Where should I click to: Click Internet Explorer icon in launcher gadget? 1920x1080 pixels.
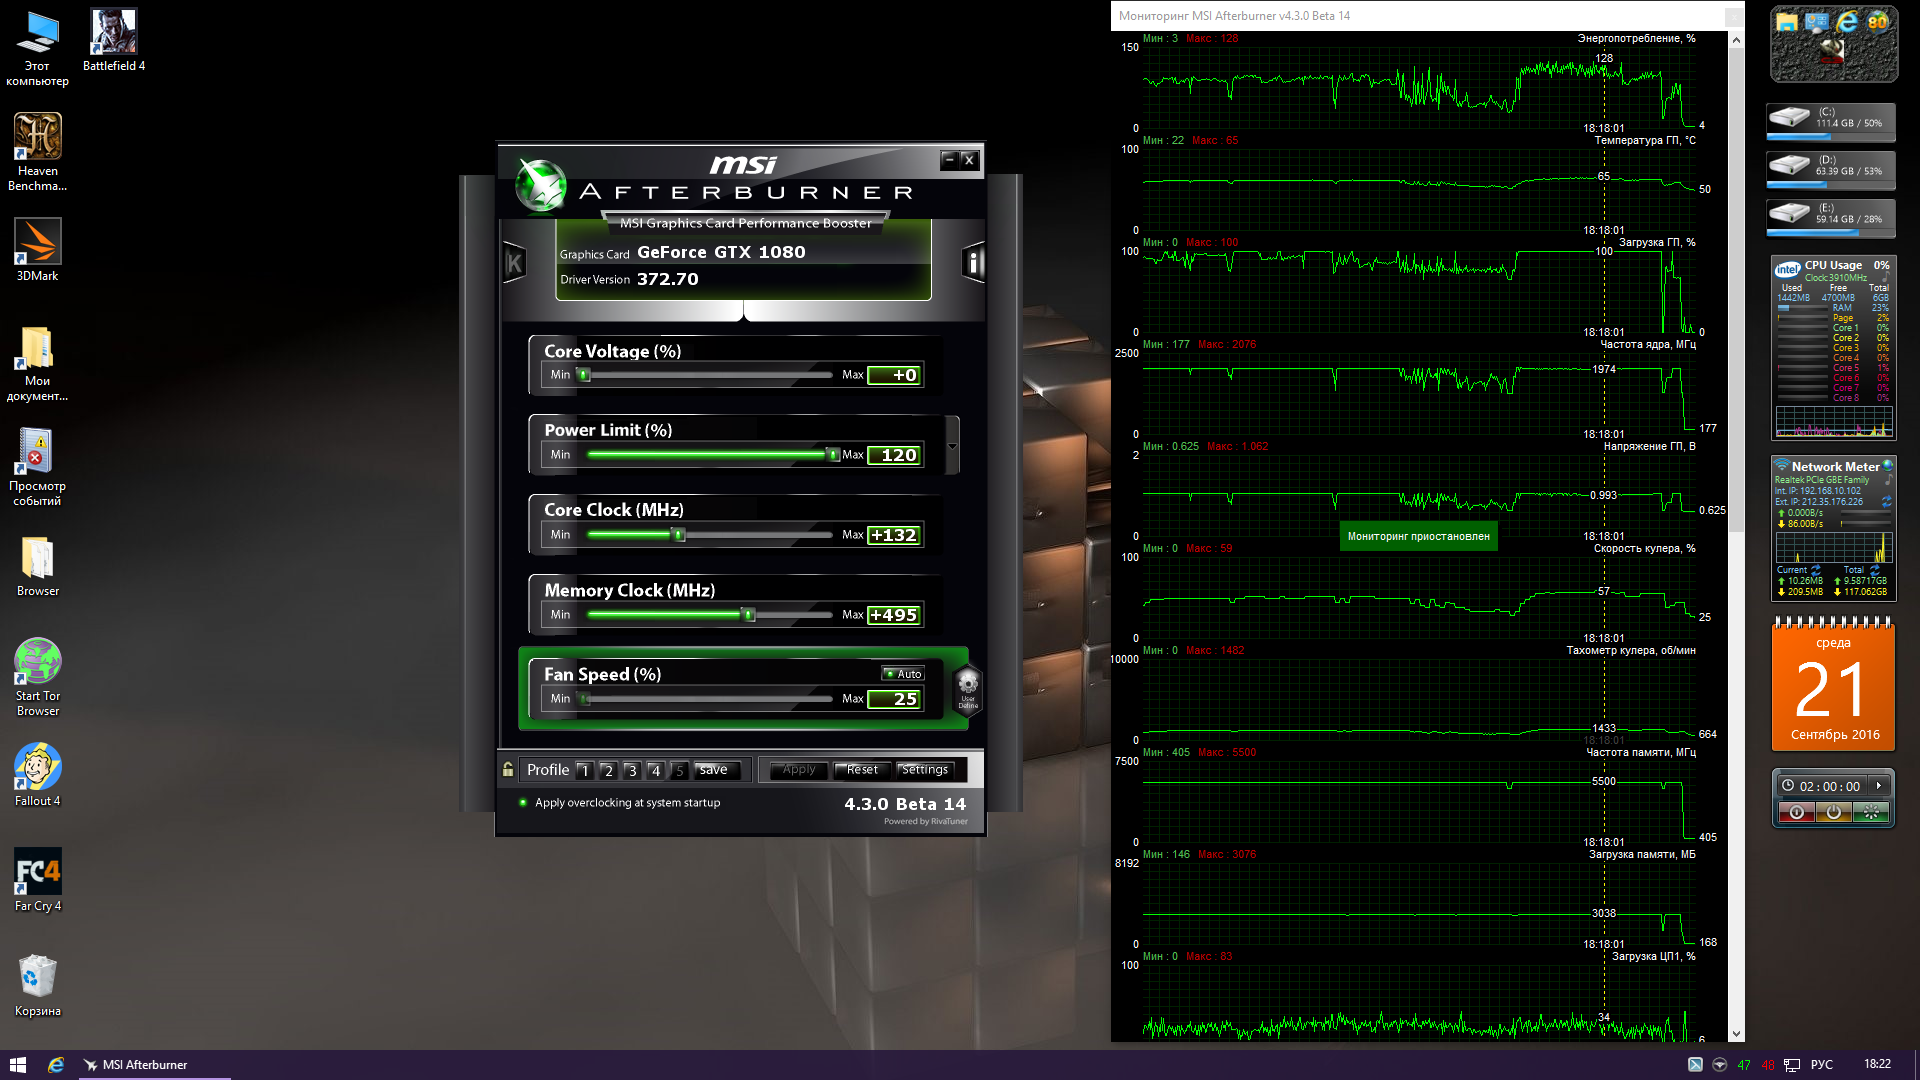tap(1846, 22)
